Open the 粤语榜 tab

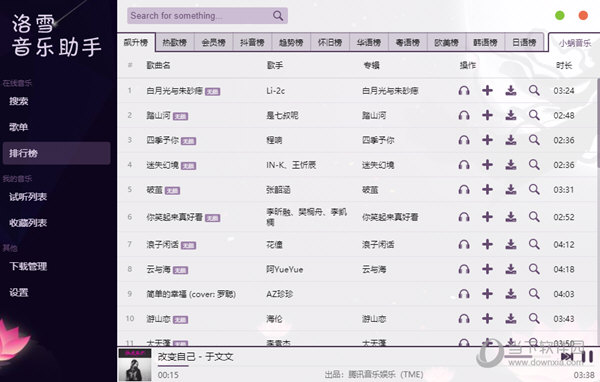pyautogui.click(x=408, y=42)
